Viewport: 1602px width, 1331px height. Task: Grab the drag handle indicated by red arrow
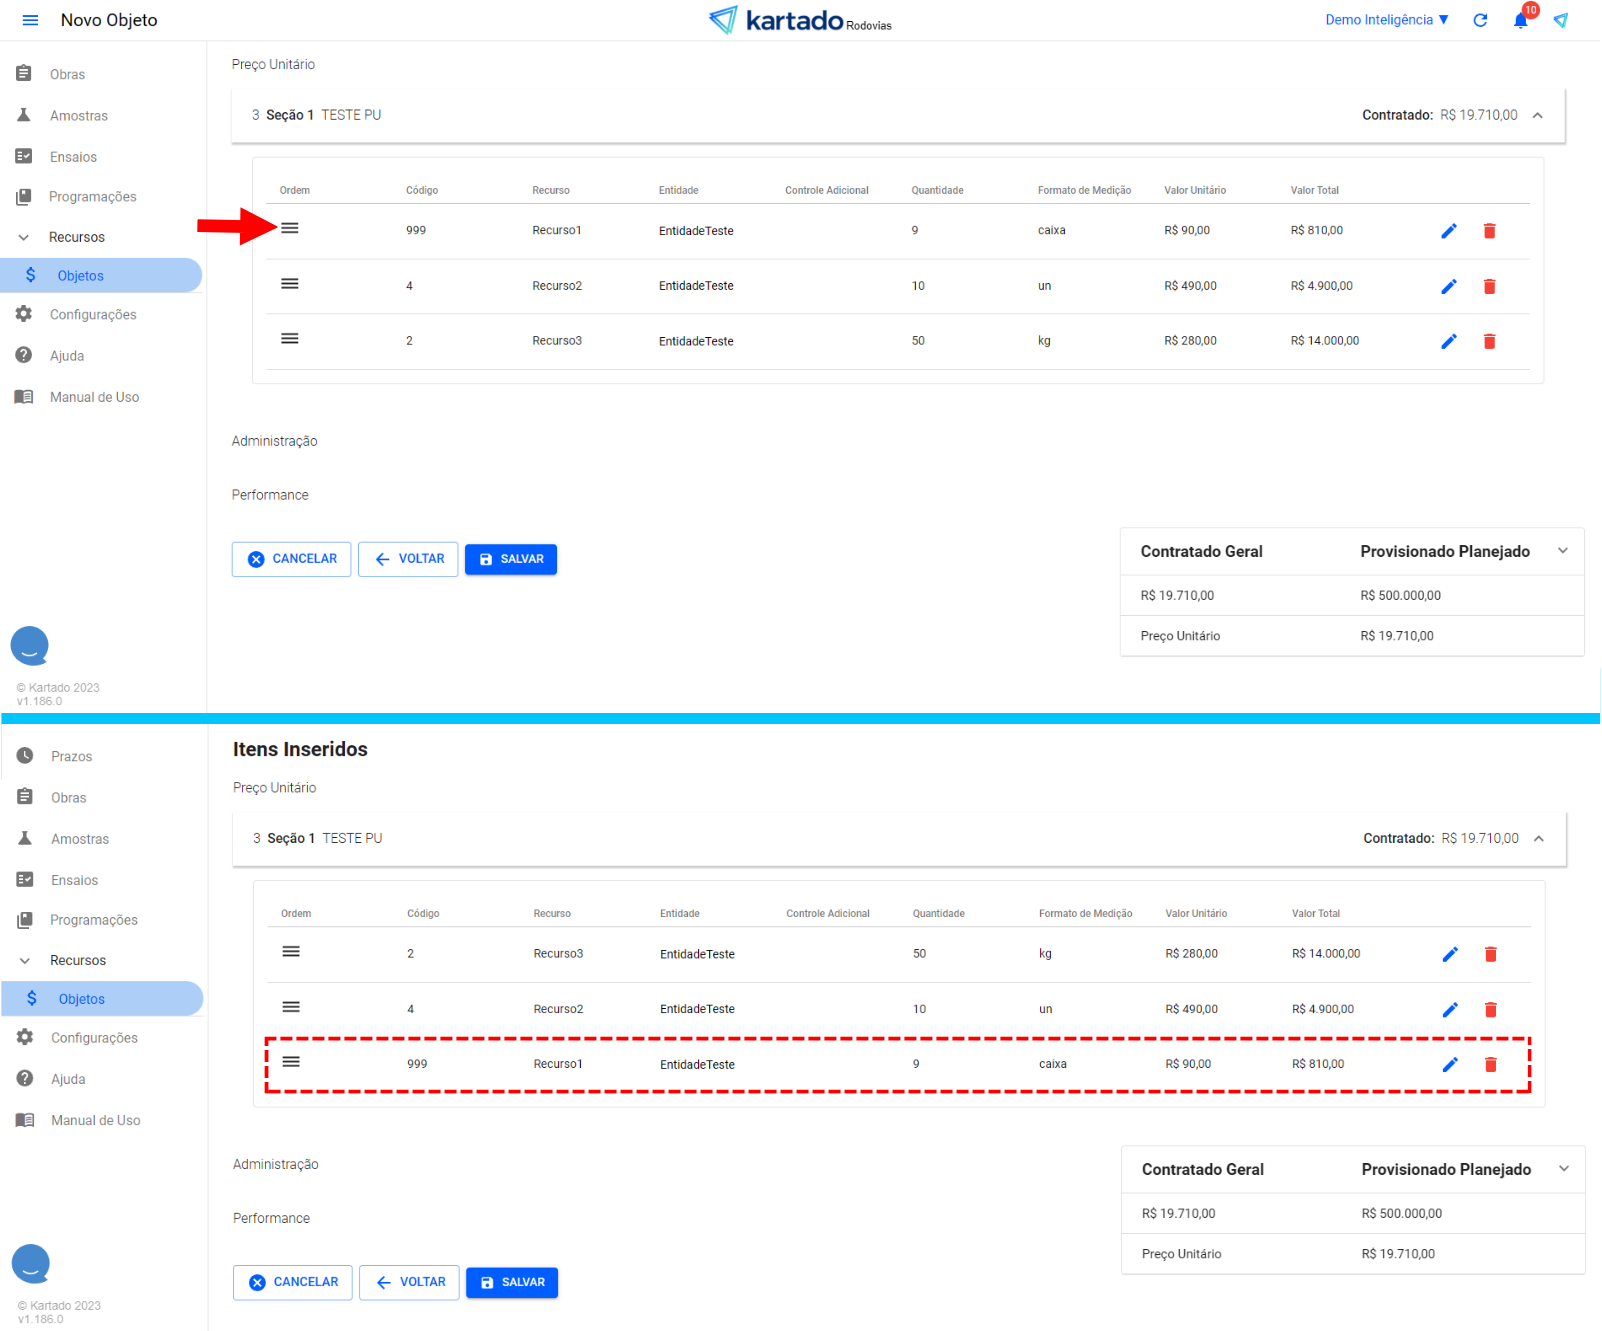pyautogui.click(x=290, y=229)
